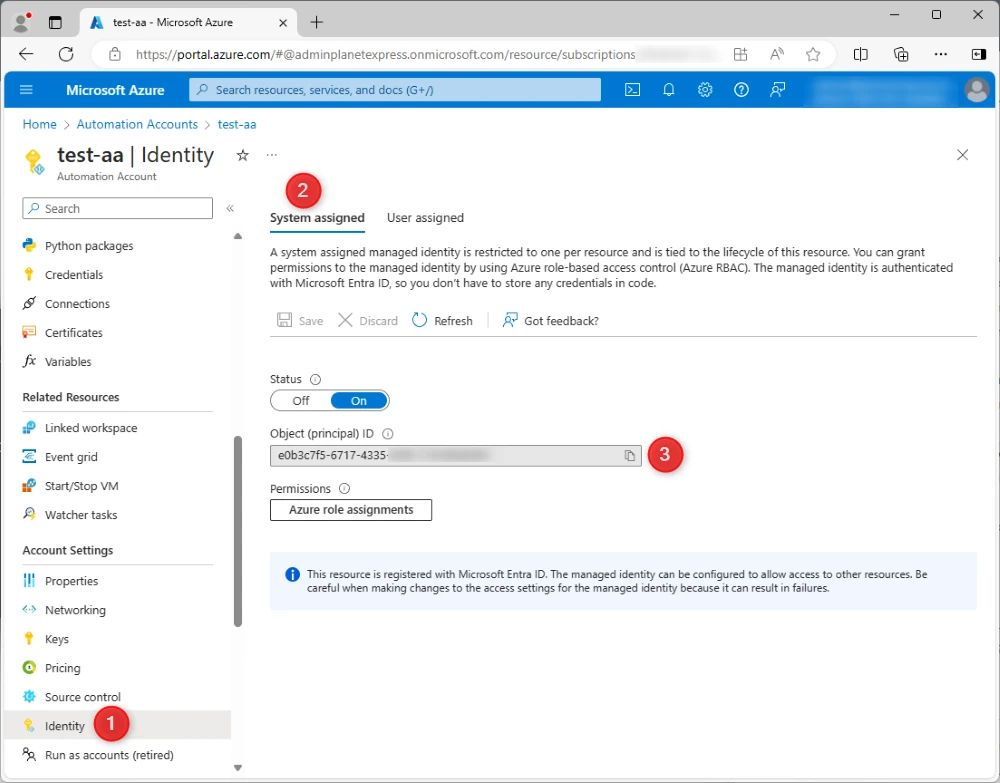Open a new browser tab
Viewport: 1000px width, 783px height.
click(316, 22)
